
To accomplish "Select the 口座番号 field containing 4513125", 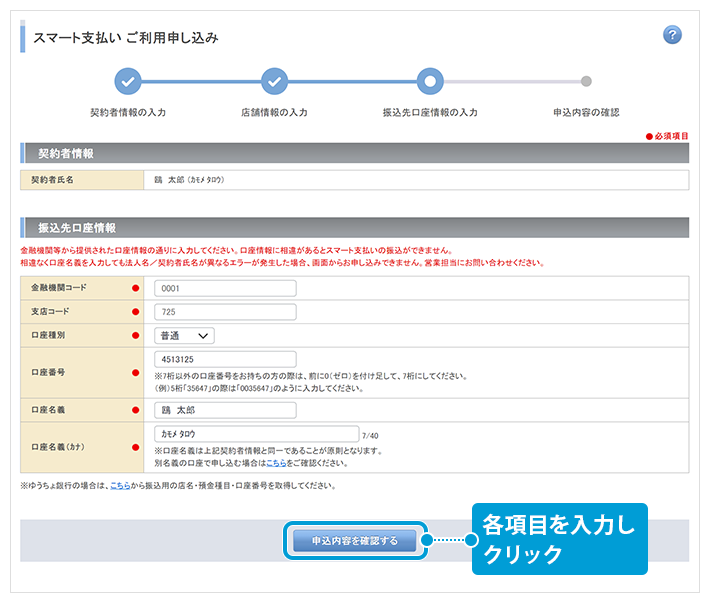I will click(x=225, y=359).
